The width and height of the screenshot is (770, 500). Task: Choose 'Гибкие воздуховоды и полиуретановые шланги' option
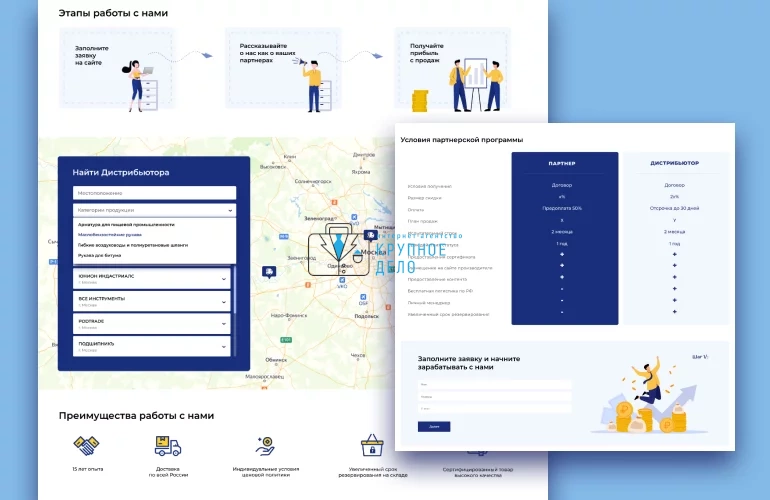[x=133, y=245]
